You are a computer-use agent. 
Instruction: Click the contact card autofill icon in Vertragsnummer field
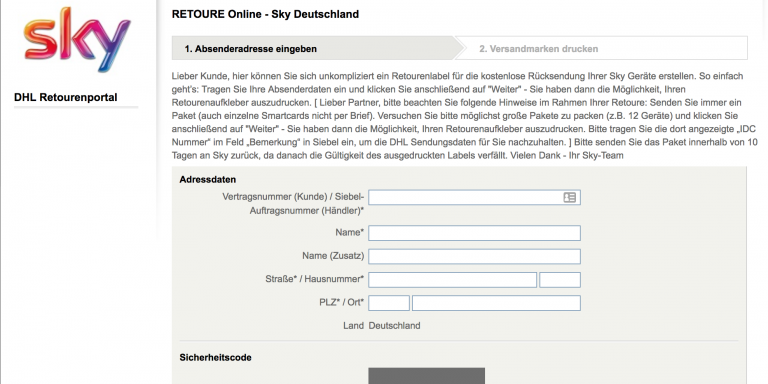point(570,197)
